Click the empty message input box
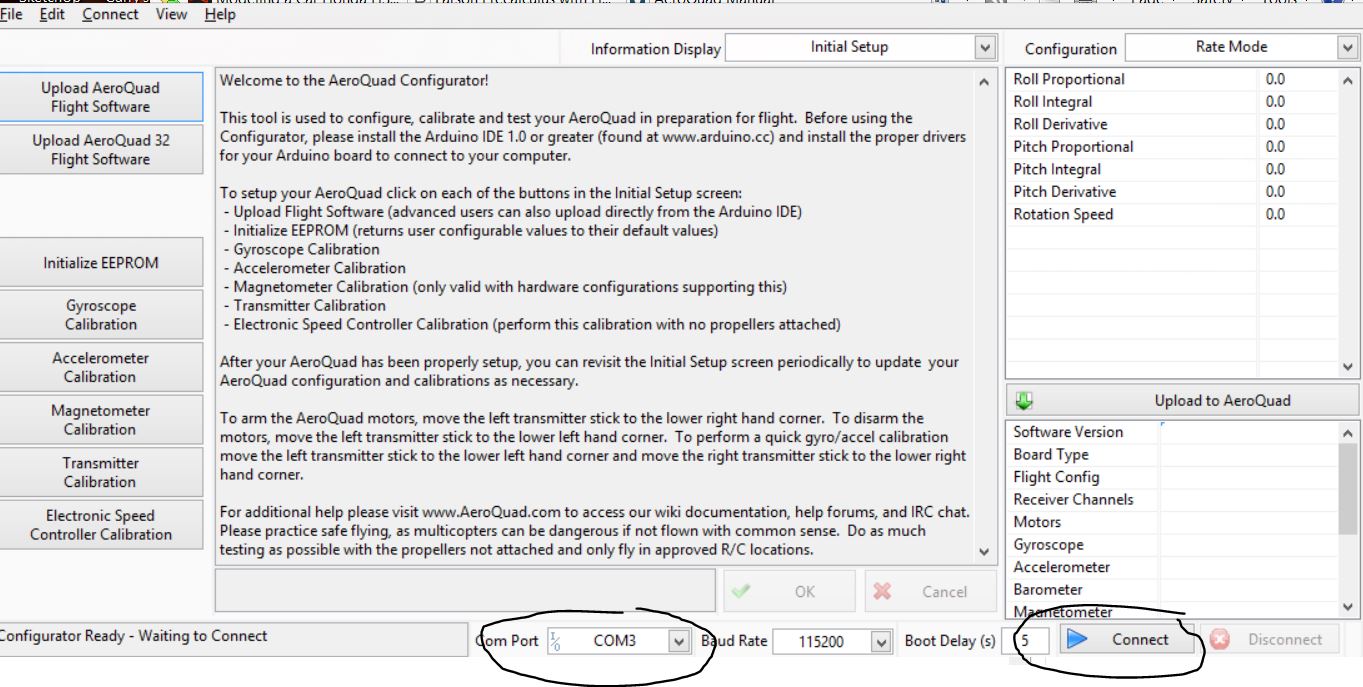 (x=465, y=591)
